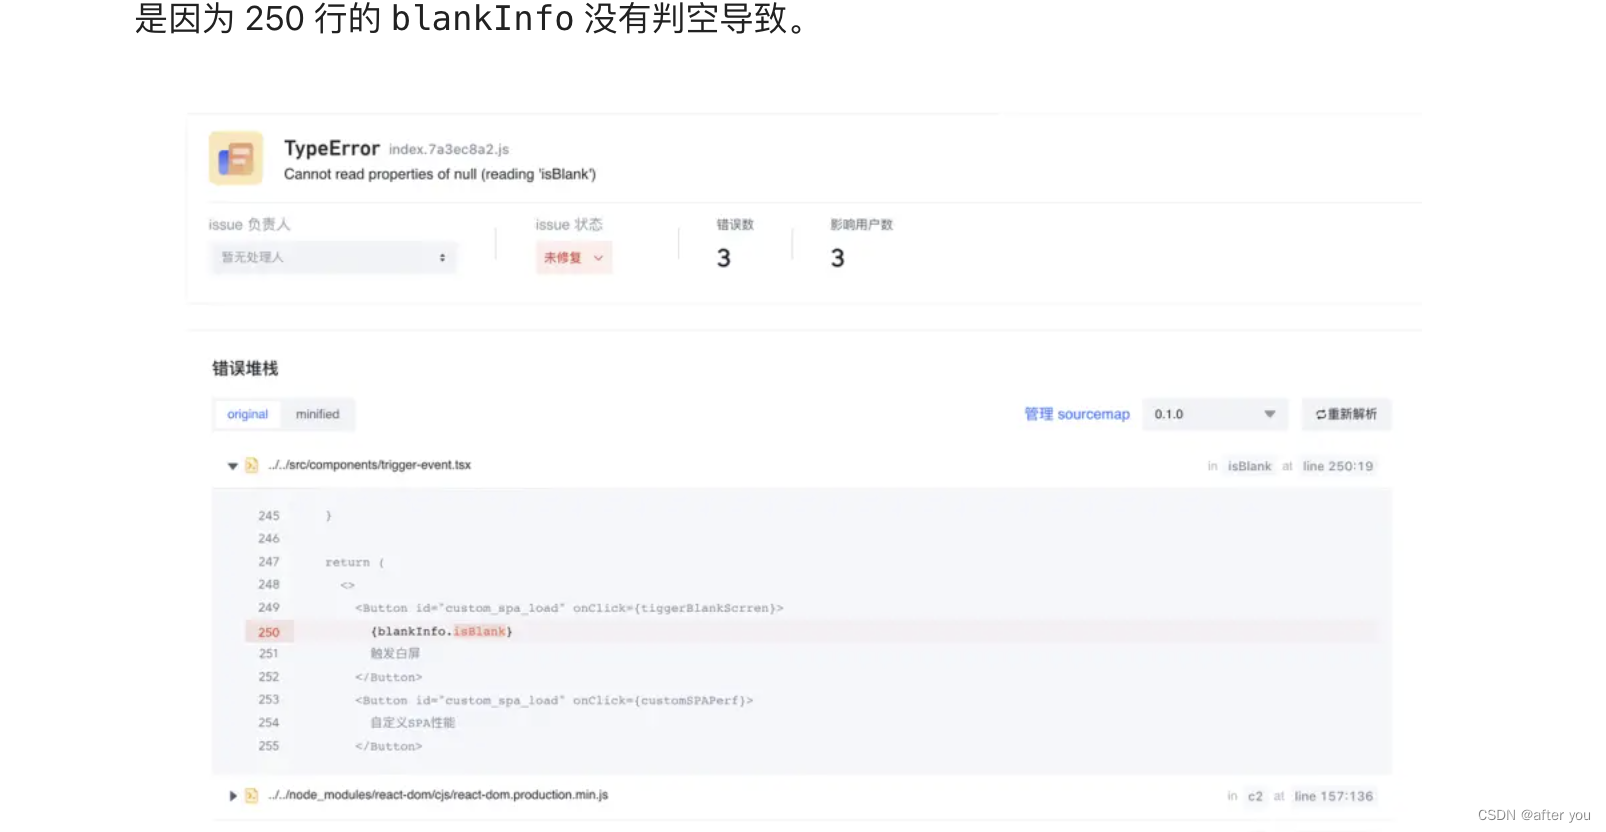Click the 'line 157:136' location text

1334,796
